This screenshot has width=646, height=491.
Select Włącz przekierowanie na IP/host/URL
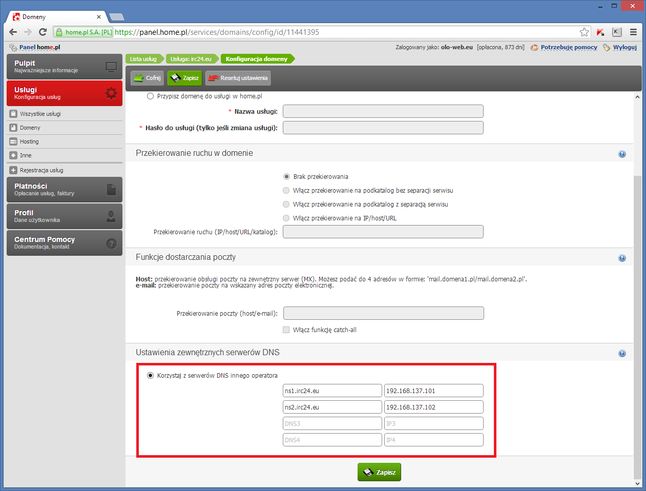point(286,218)
